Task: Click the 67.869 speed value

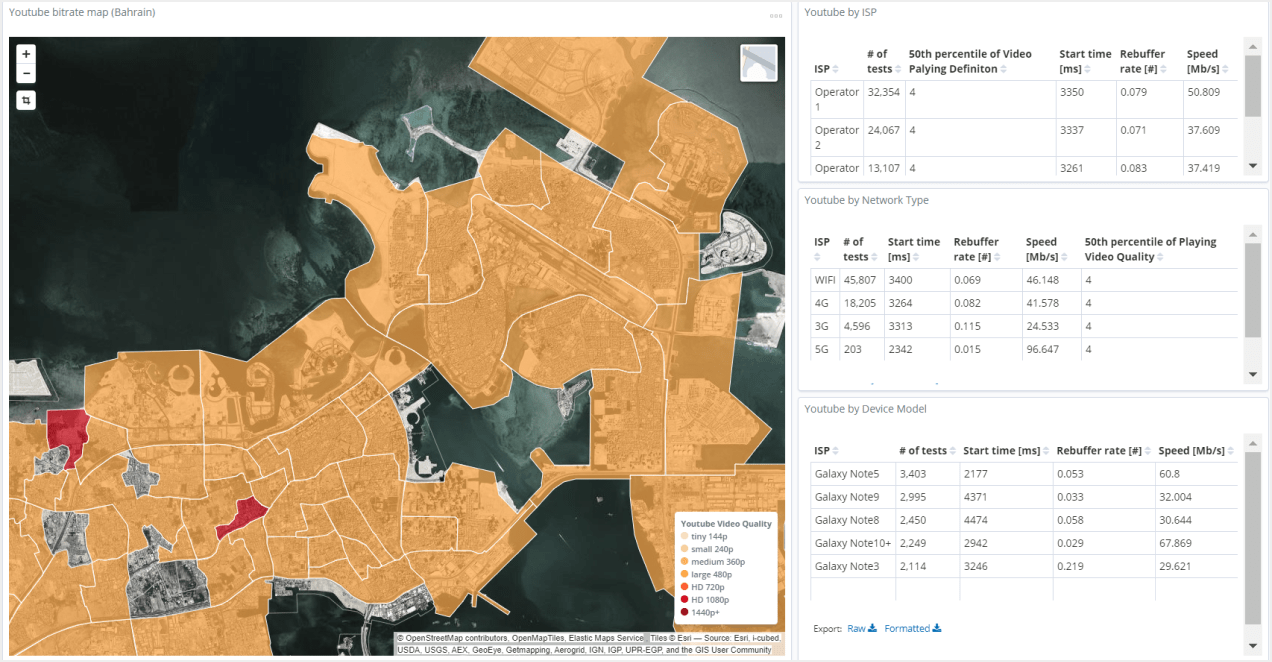Action: [1175, 543]
